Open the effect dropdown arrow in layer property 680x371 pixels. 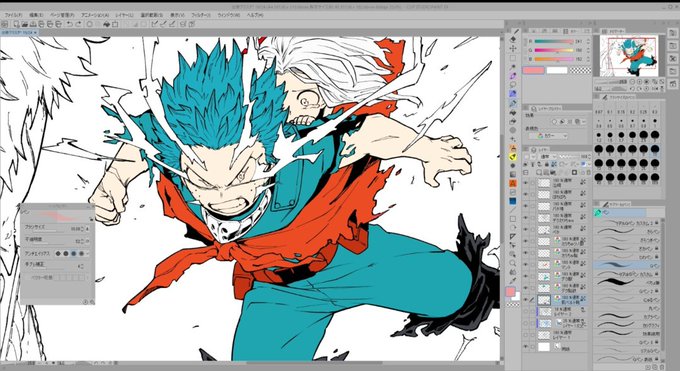pyautogui.click(x=583, y=122)
